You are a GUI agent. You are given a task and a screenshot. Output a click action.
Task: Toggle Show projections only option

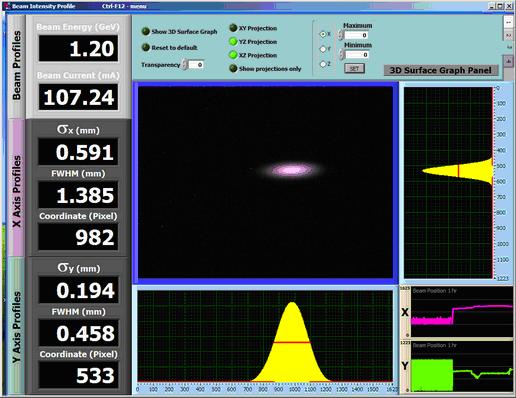tap(233, 69)
